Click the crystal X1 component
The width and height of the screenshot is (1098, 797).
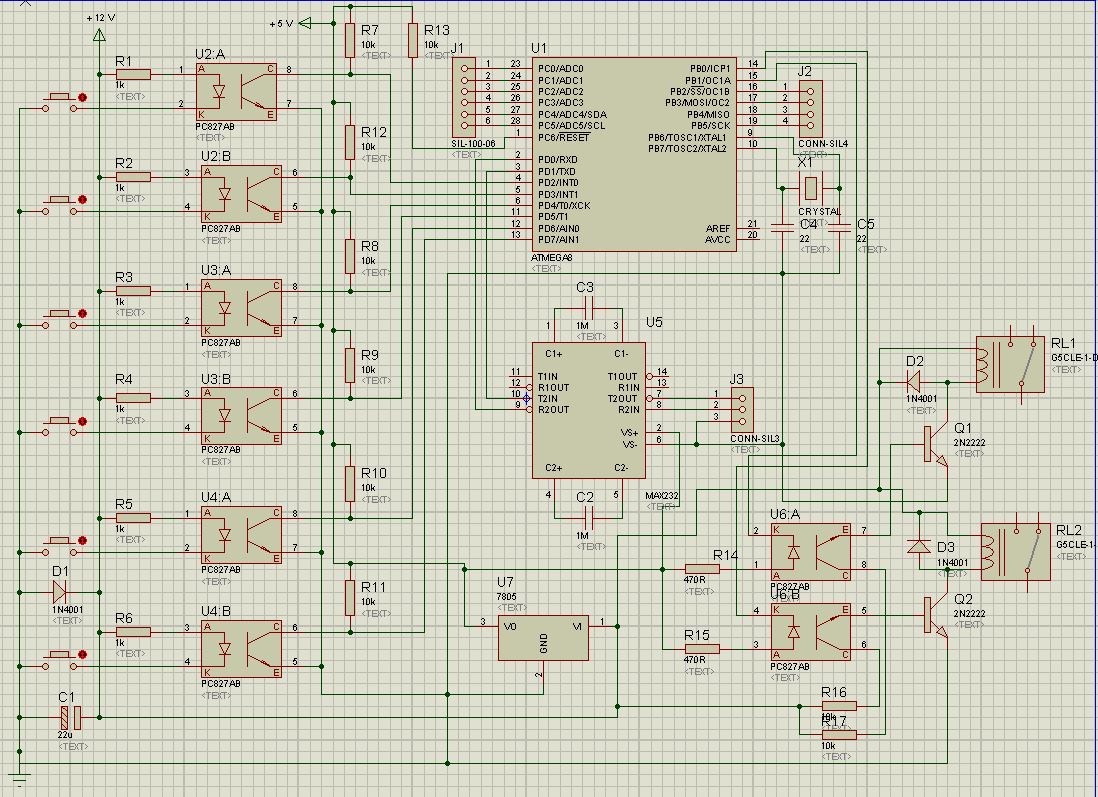pos(810,187)
